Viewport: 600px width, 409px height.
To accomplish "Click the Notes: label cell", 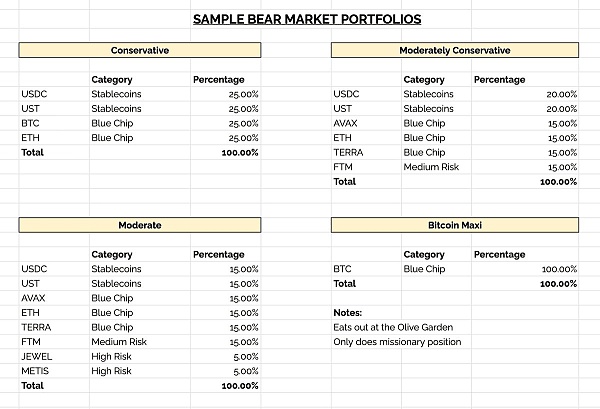I will click(x=348, y=313).
